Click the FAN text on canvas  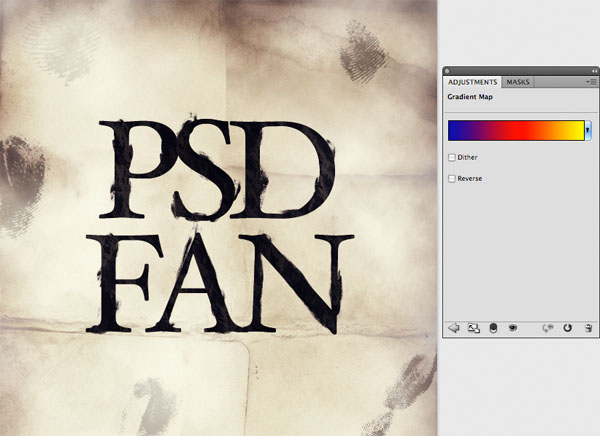click(220, 281)
